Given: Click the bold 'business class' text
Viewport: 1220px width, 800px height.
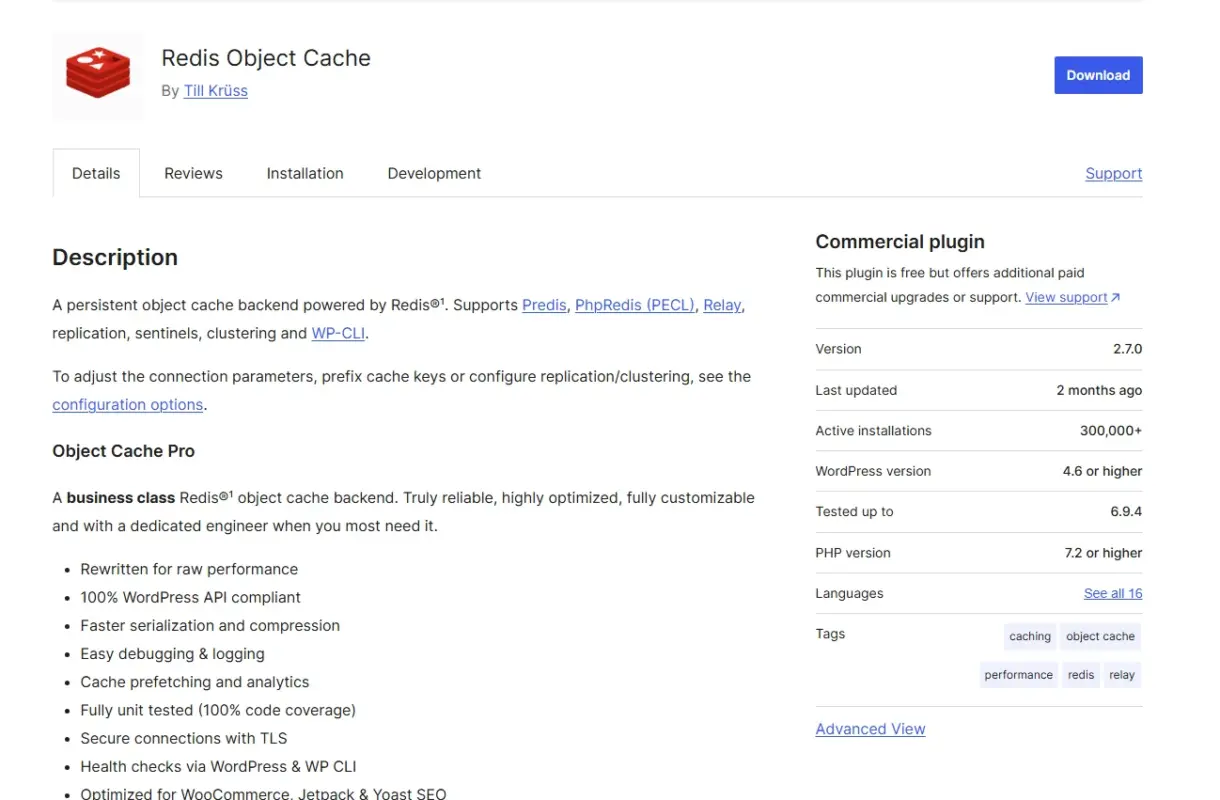Looking at the screenshot, I should click(120, 498).
